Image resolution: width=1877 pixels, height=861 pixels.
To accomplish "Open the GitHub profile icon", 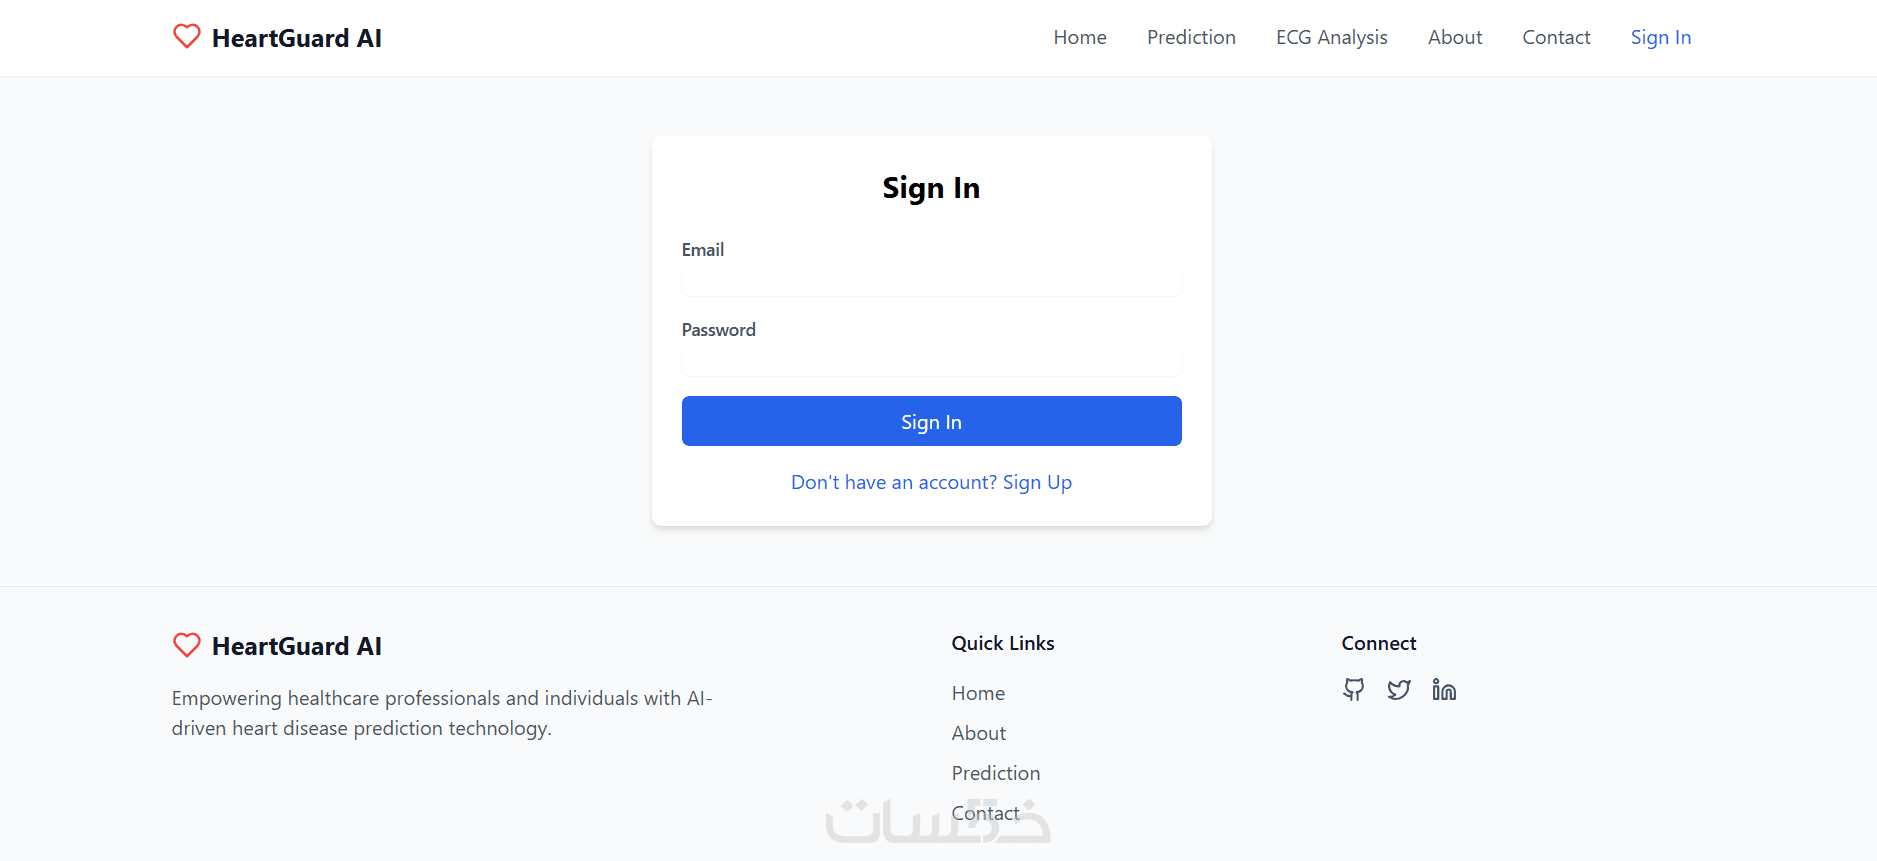I will (x=1353, y=690).
